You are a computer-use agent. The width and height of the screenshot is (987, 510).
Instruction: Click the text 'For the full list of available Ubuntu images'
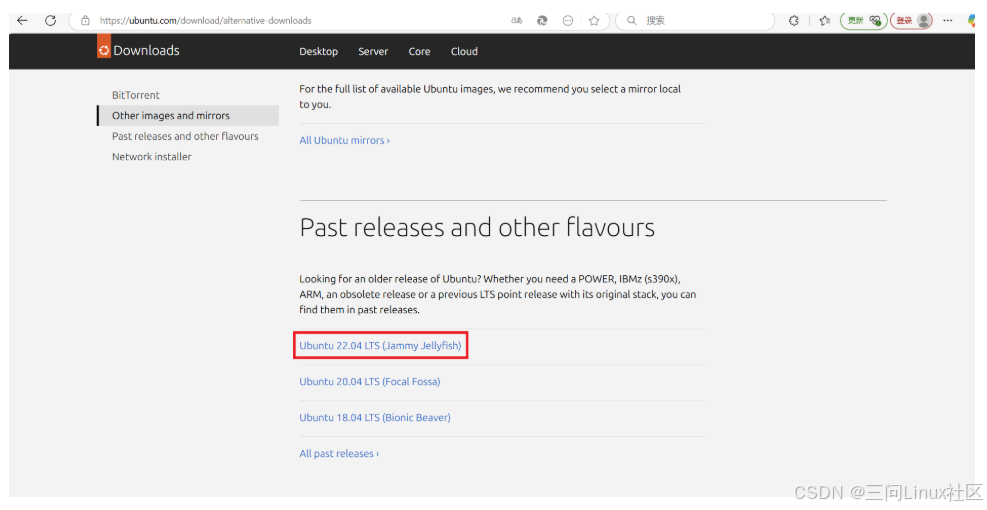pos(490,96)
